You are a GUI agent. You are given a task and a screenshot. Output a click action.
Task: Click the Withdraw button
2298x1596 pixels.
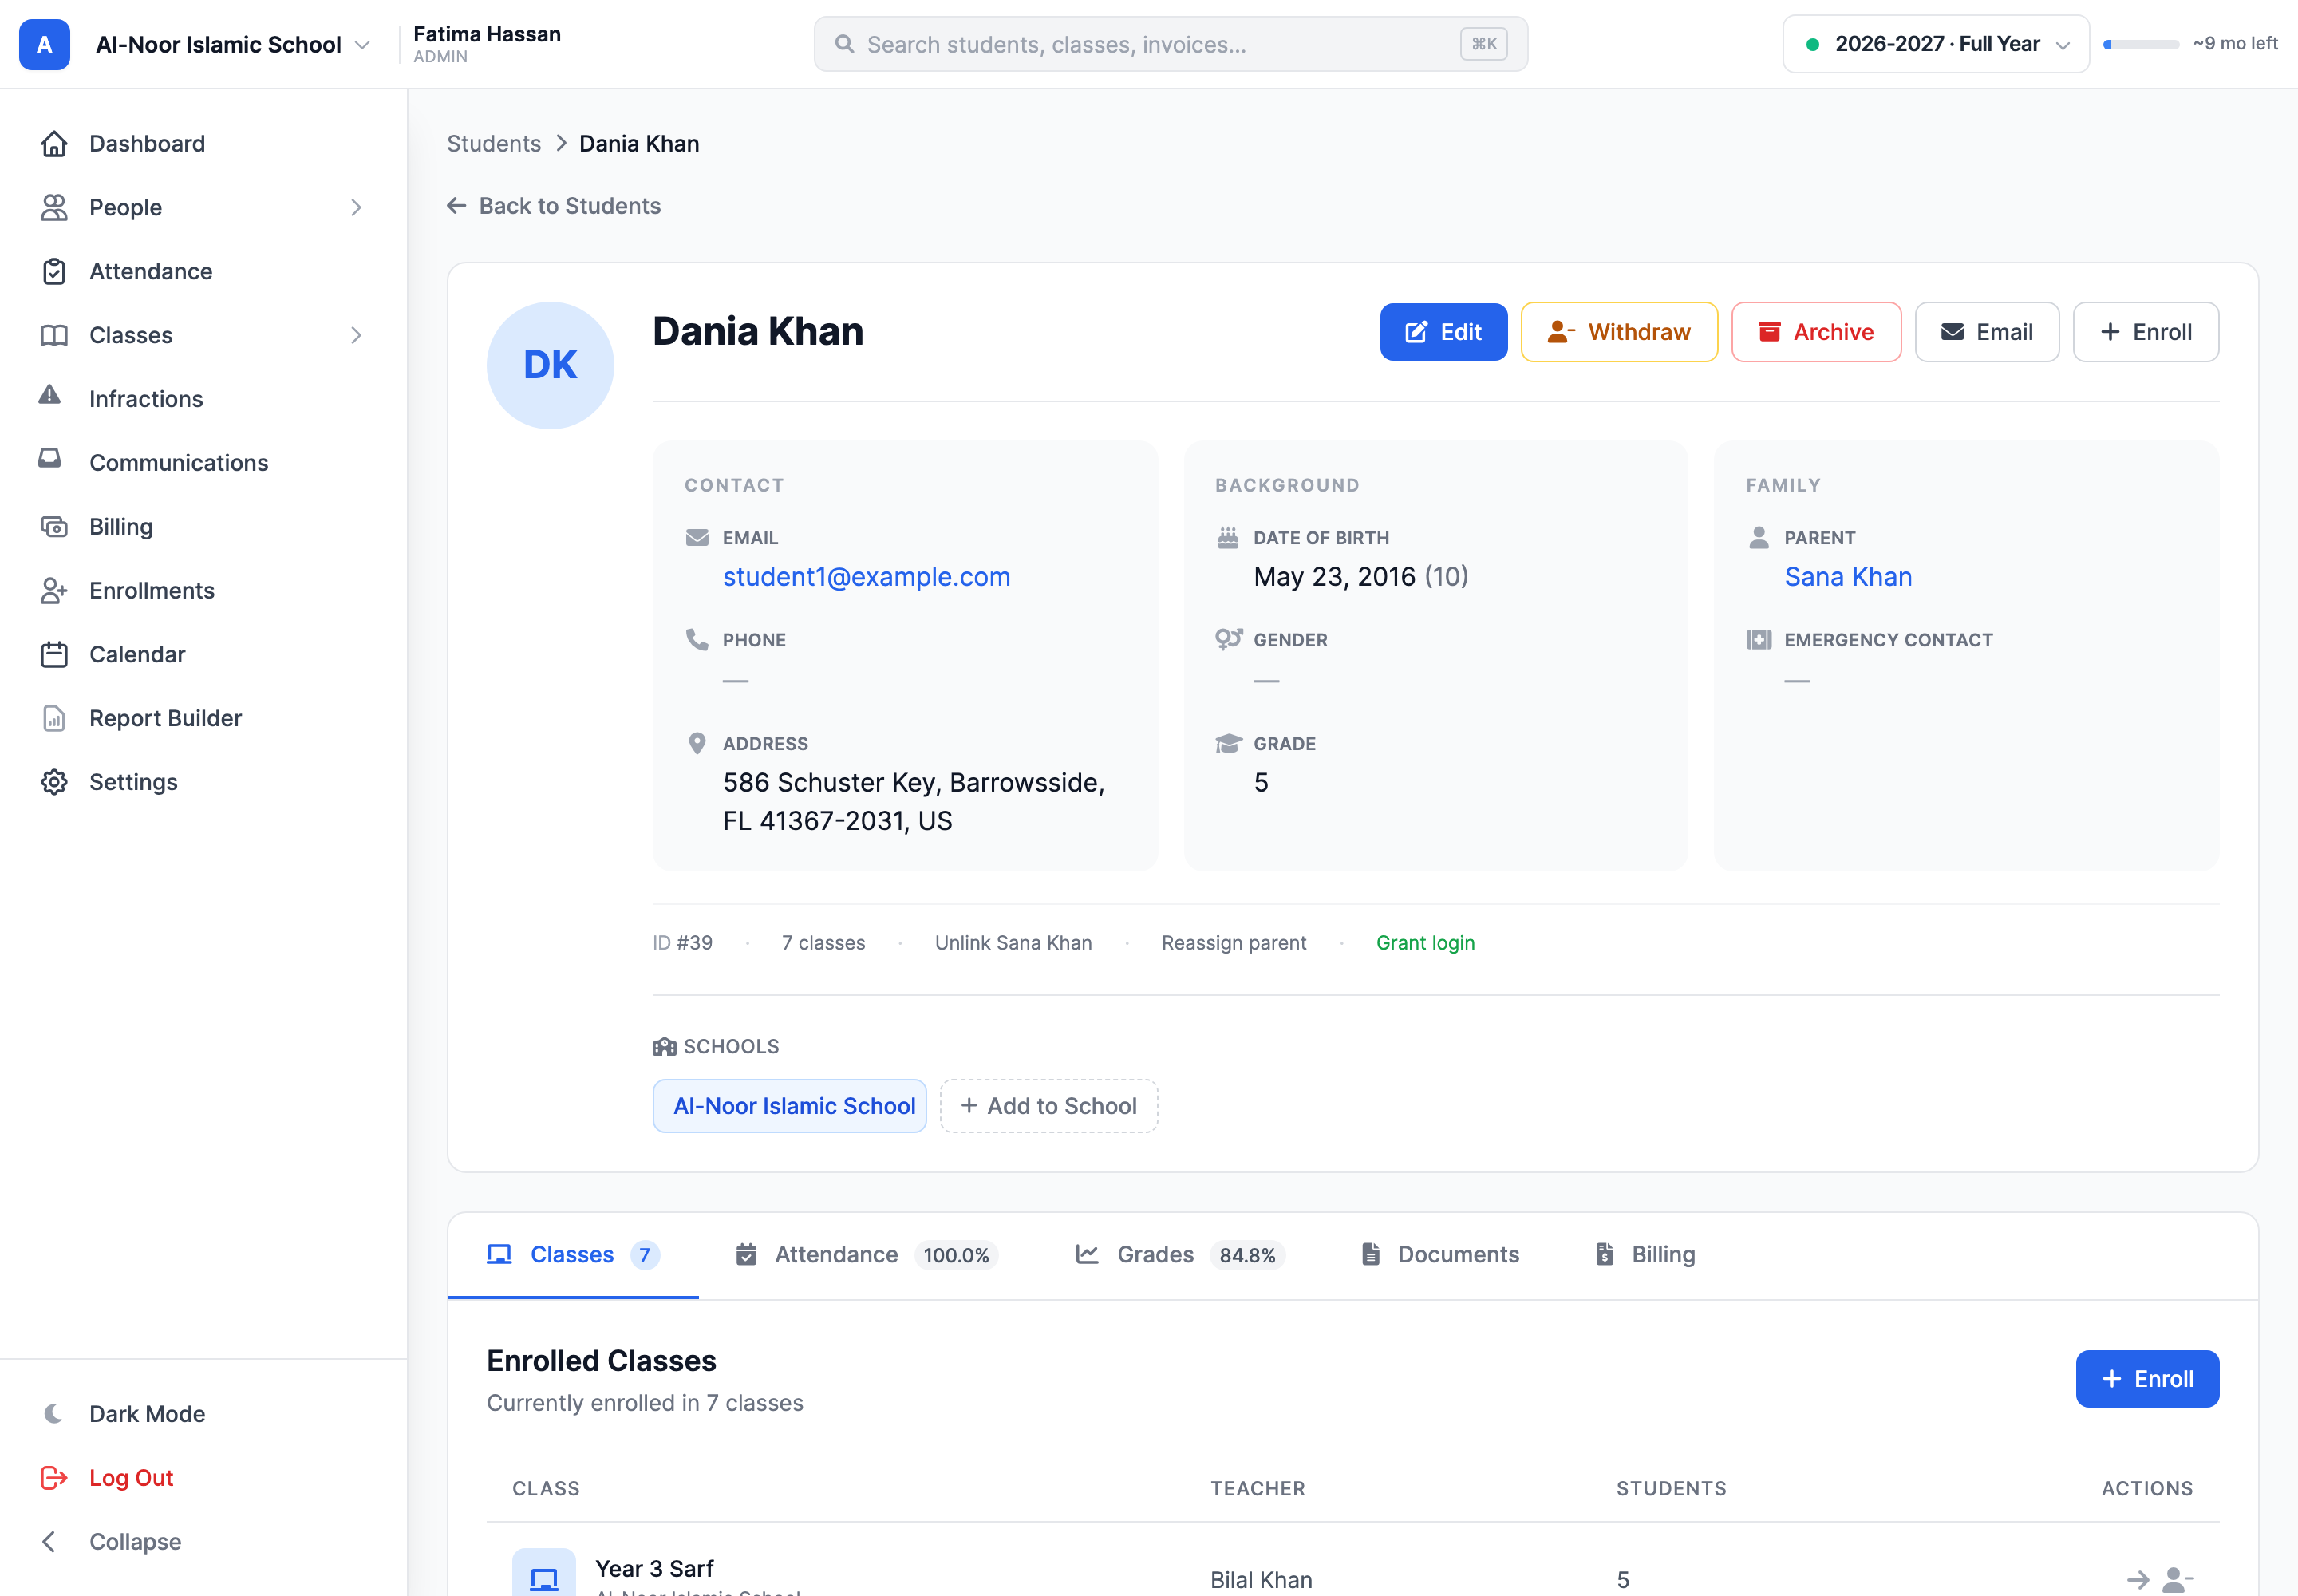[1619, 332]
